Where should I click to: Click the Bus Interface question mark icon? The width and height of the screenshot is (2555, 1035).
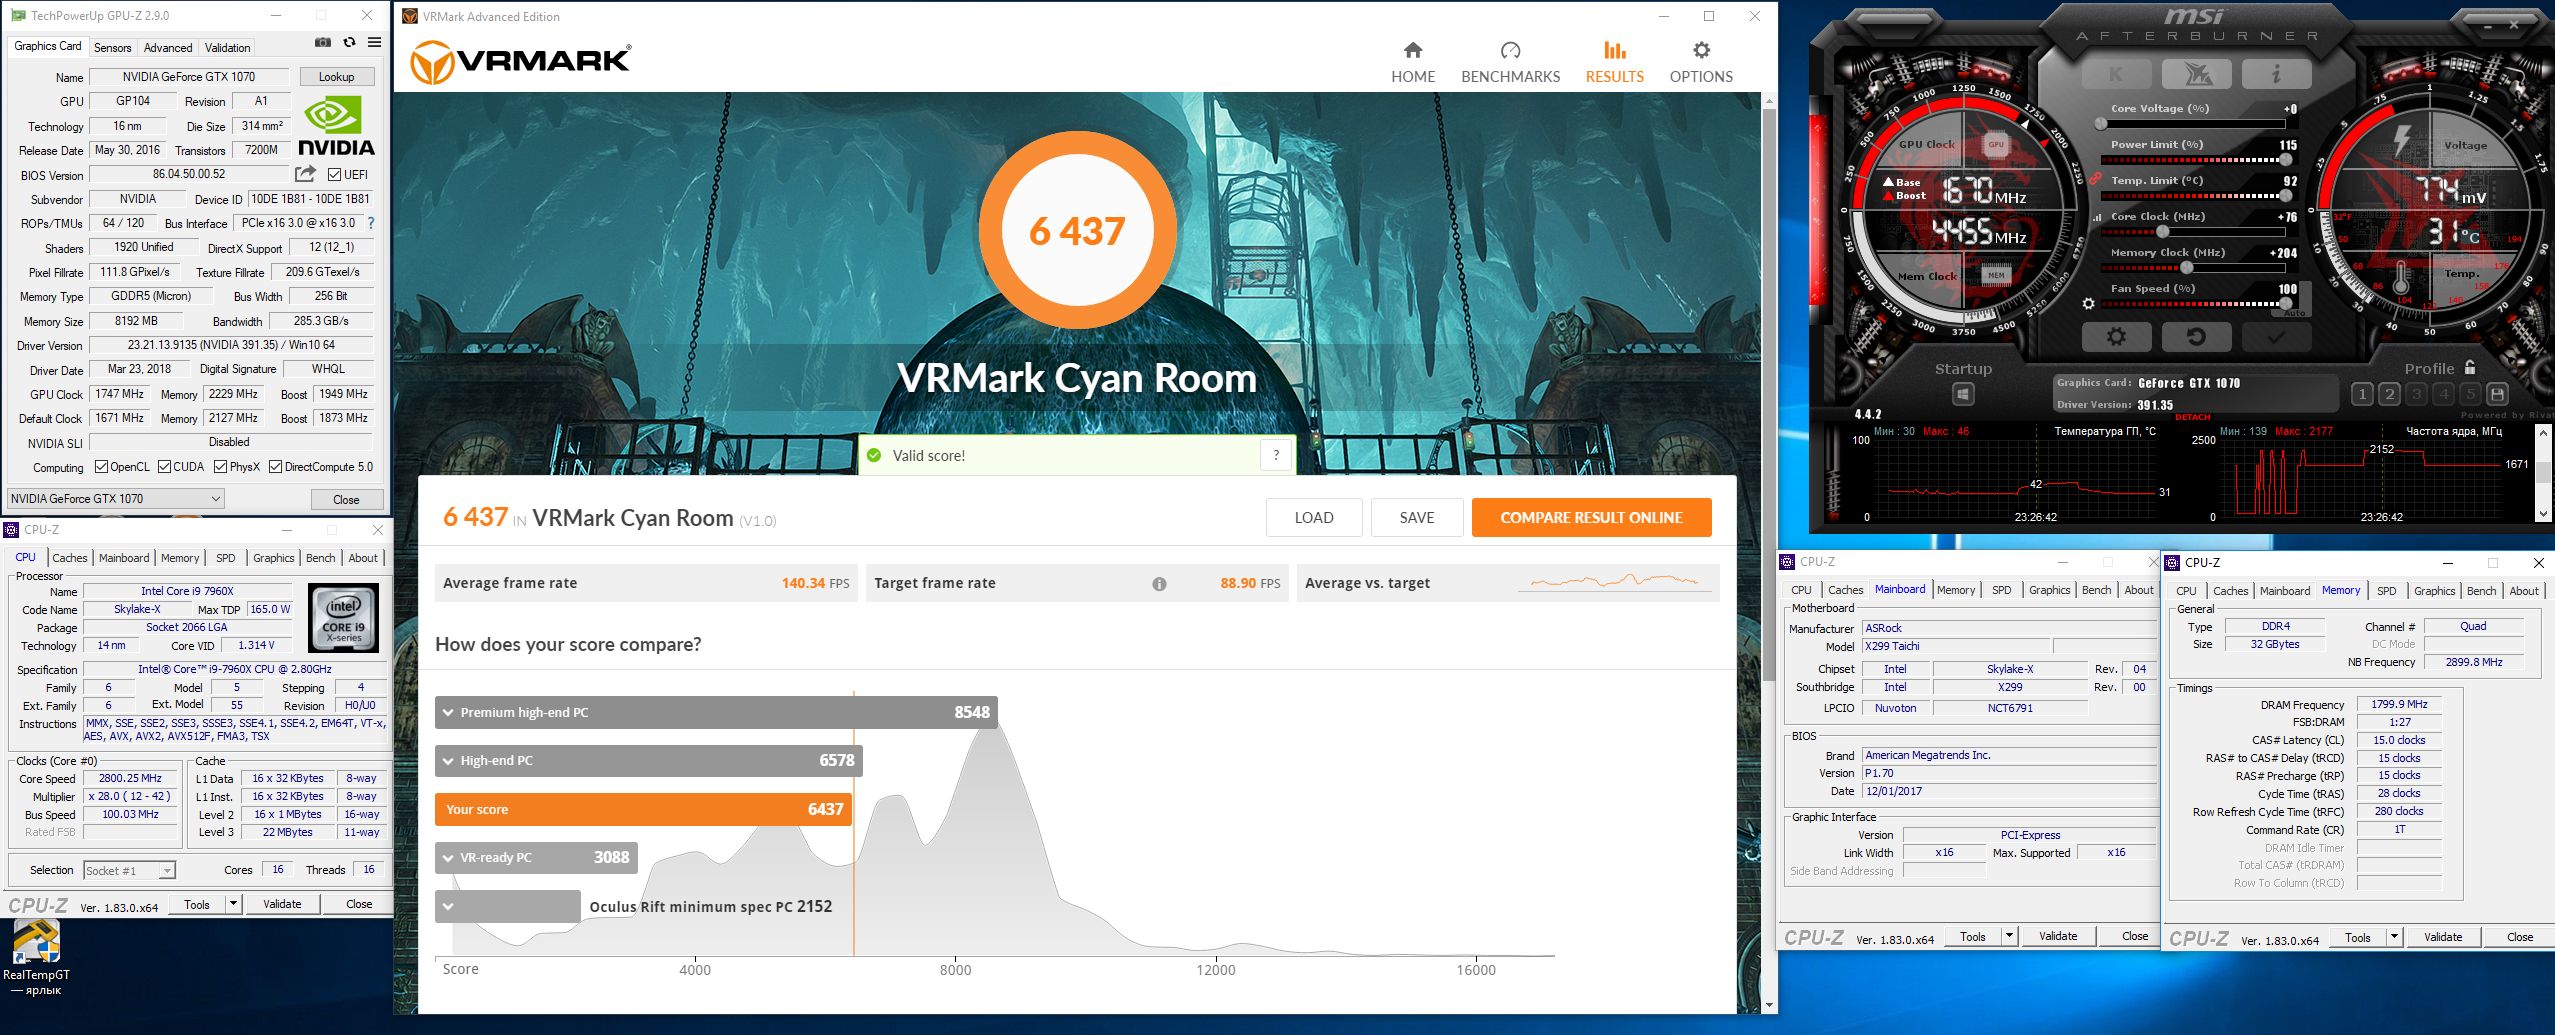pos(371,223)
